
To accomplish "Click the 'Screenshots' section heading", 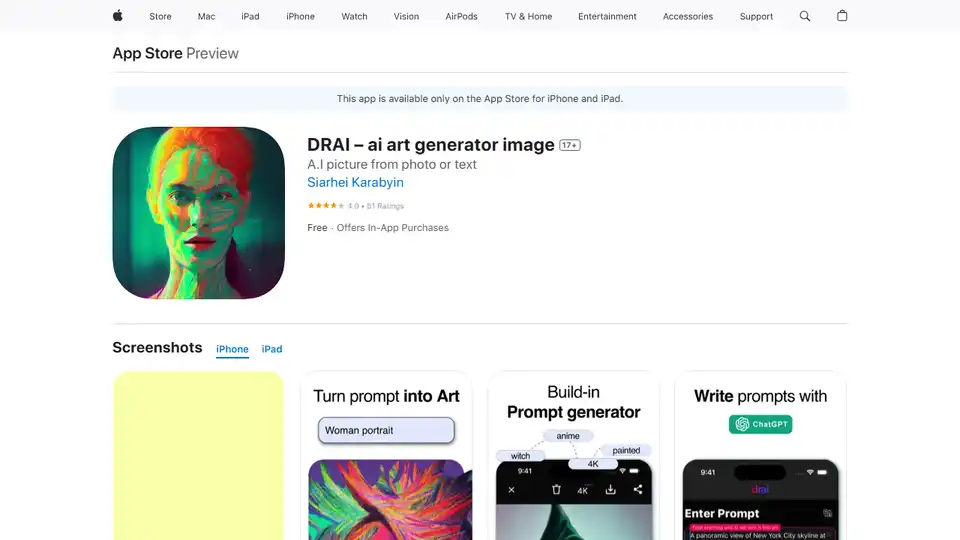I will coord(157,348).
